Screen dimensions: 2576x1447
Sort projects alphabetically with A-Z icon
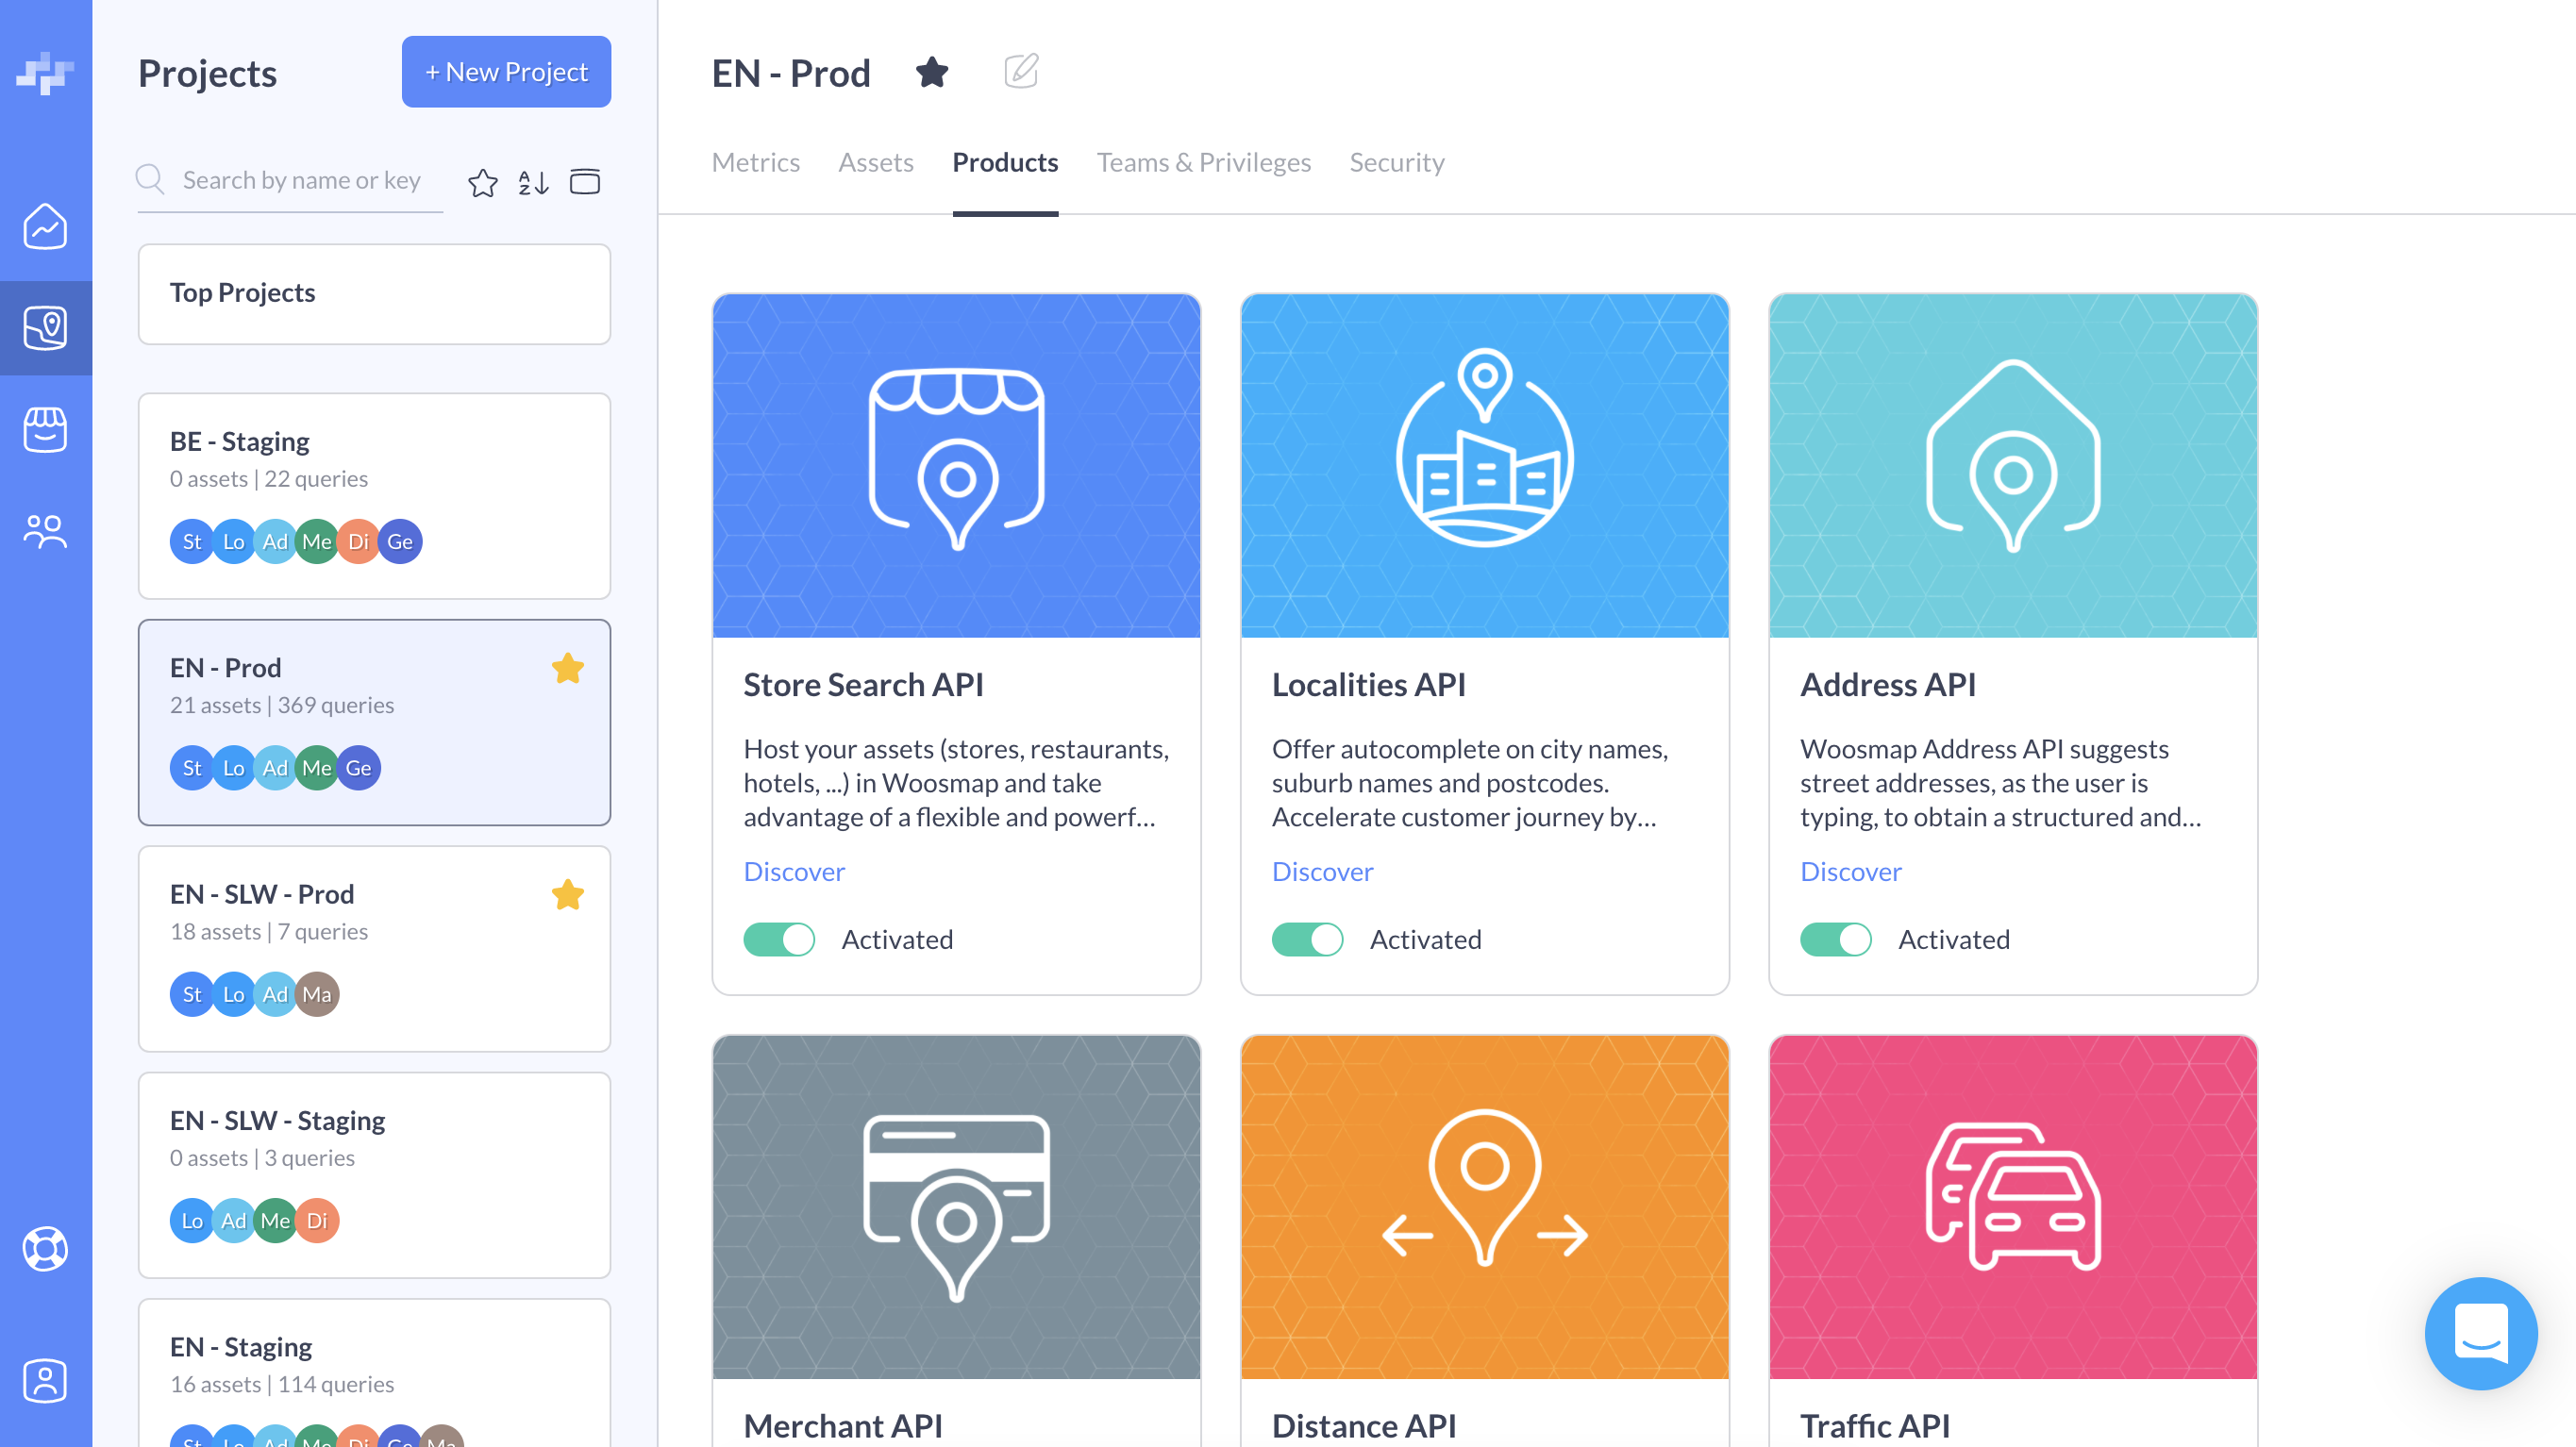coord(533,182)
